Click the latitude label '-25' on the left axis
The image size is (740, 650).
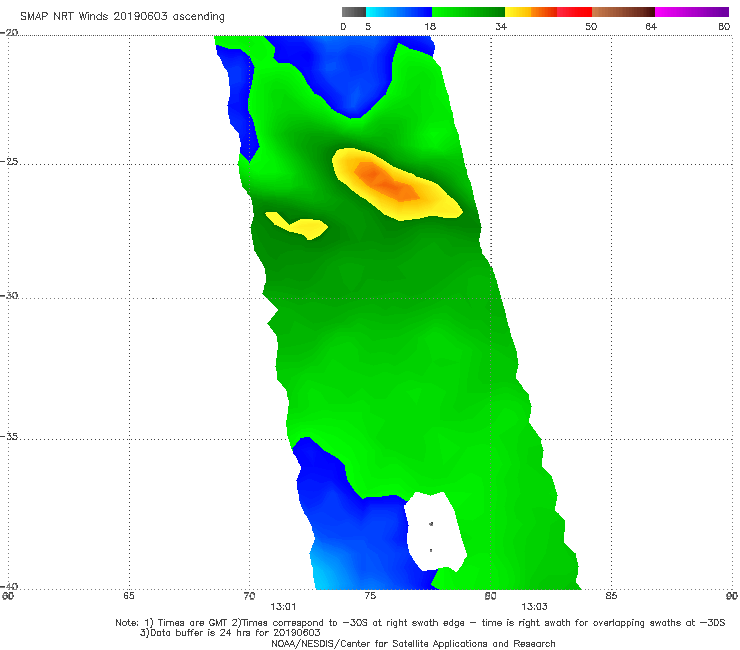click(x=9, y=161)
